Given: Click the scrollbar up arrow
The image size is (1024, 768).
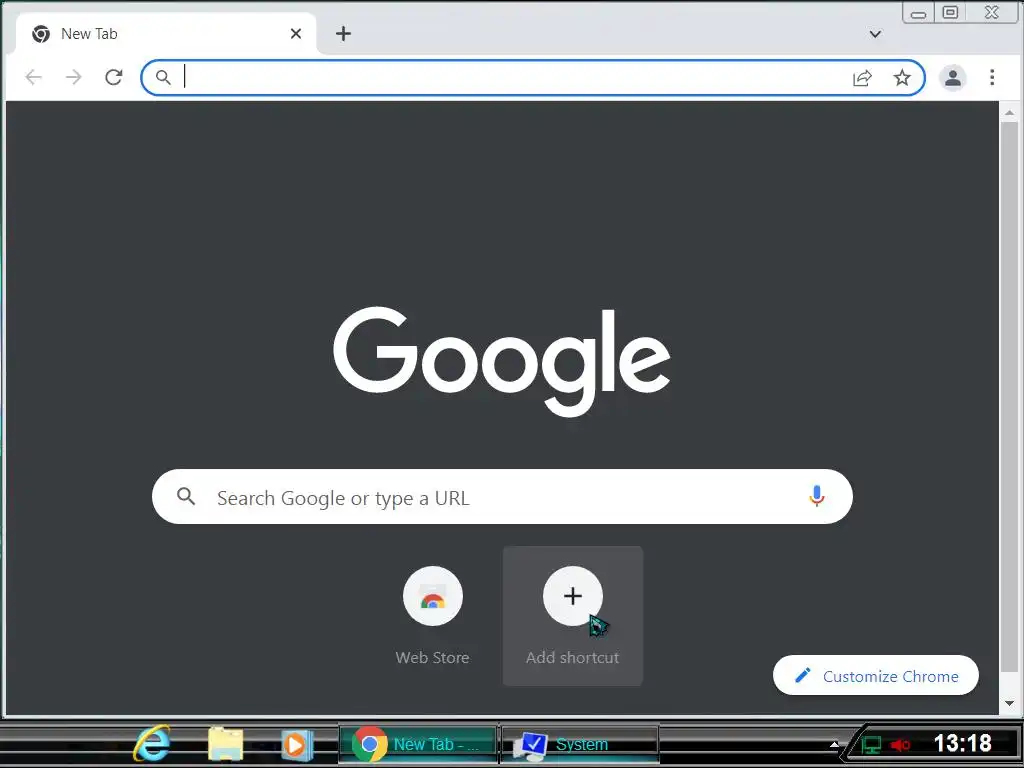Looking at the screenshot, I should (1010, 112).
